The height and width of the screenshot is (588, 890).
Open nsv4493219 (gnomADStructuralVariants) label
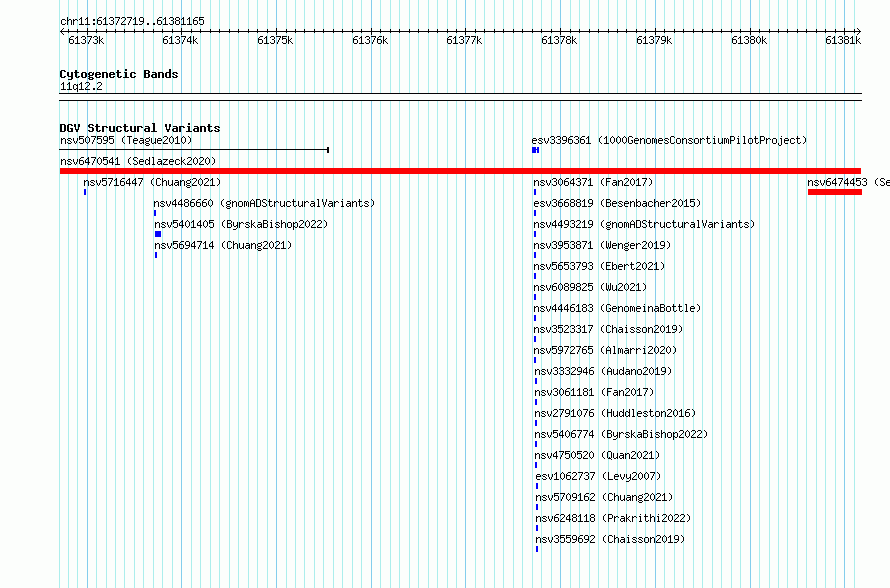pos(644,224)
